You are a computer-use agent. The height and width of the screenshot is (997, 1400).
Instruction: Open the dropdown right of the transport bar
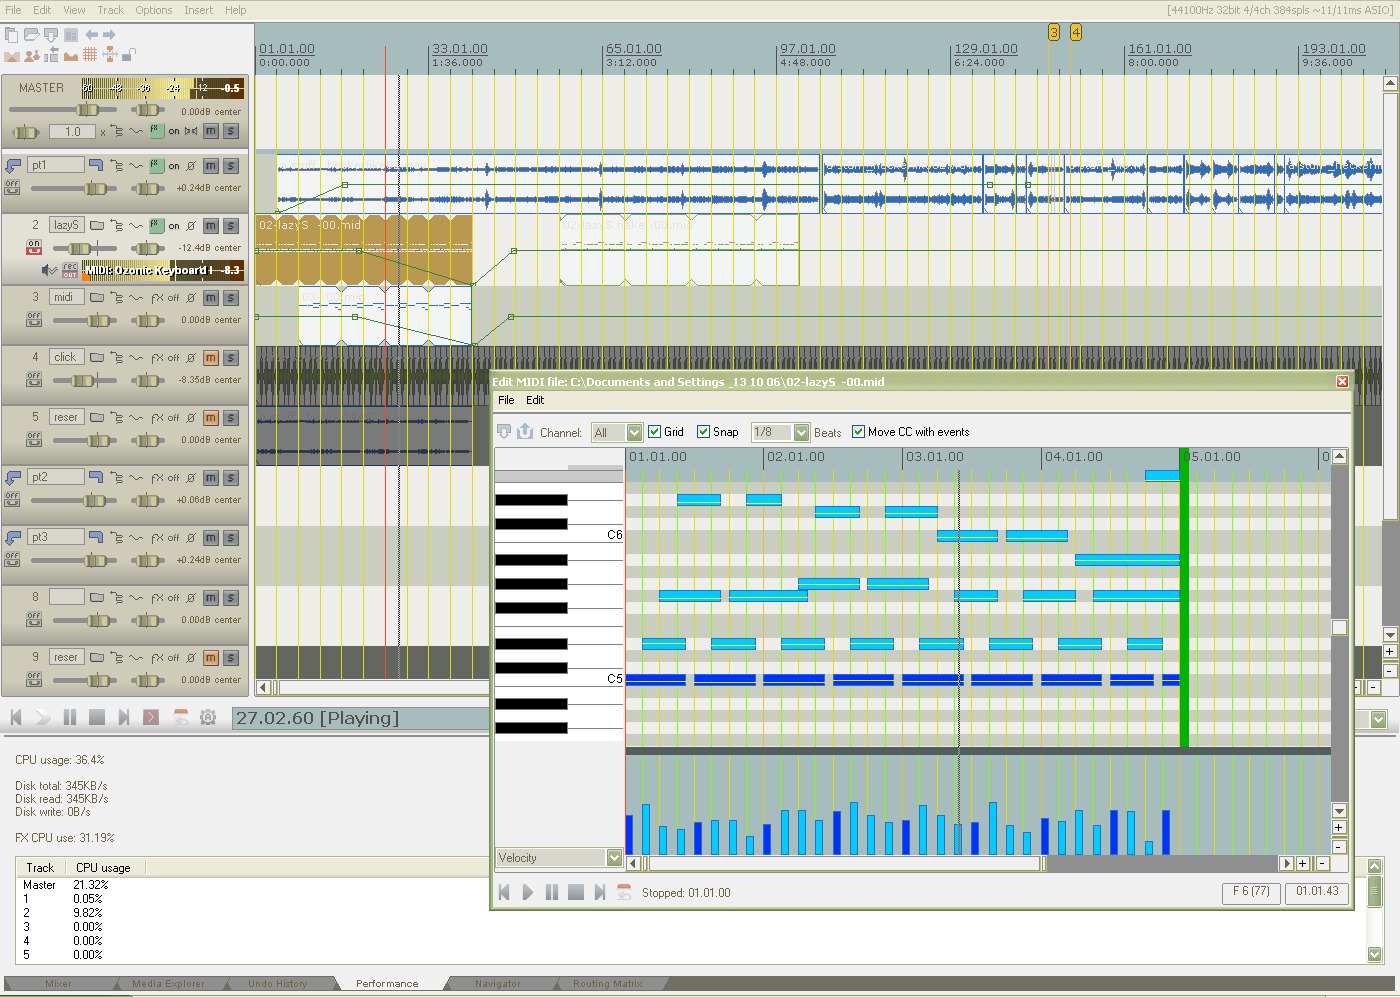tap(1379, 719)
